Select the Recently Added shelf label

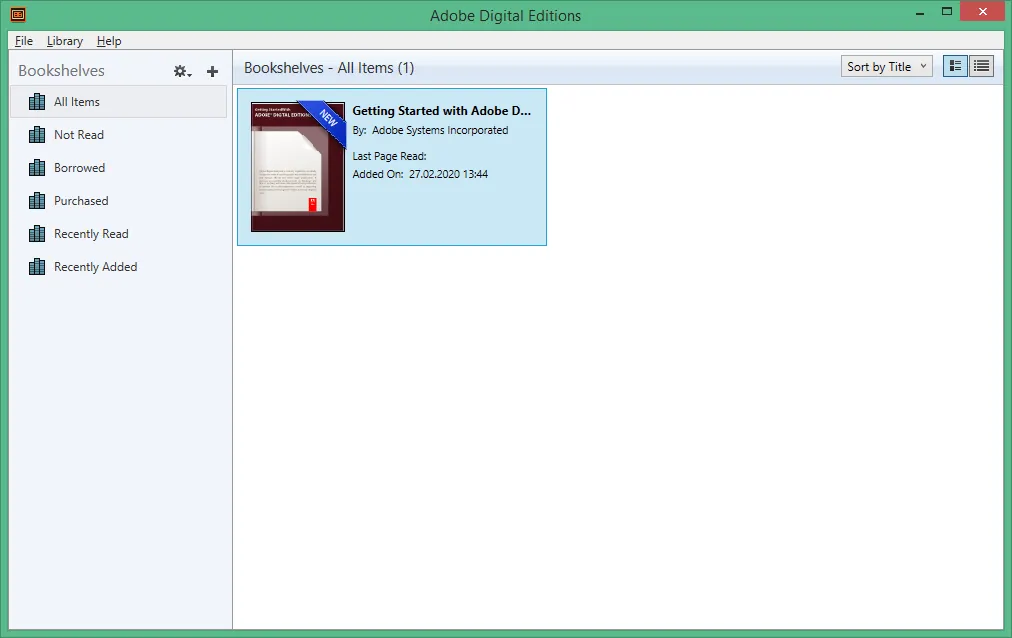(96, 266)
